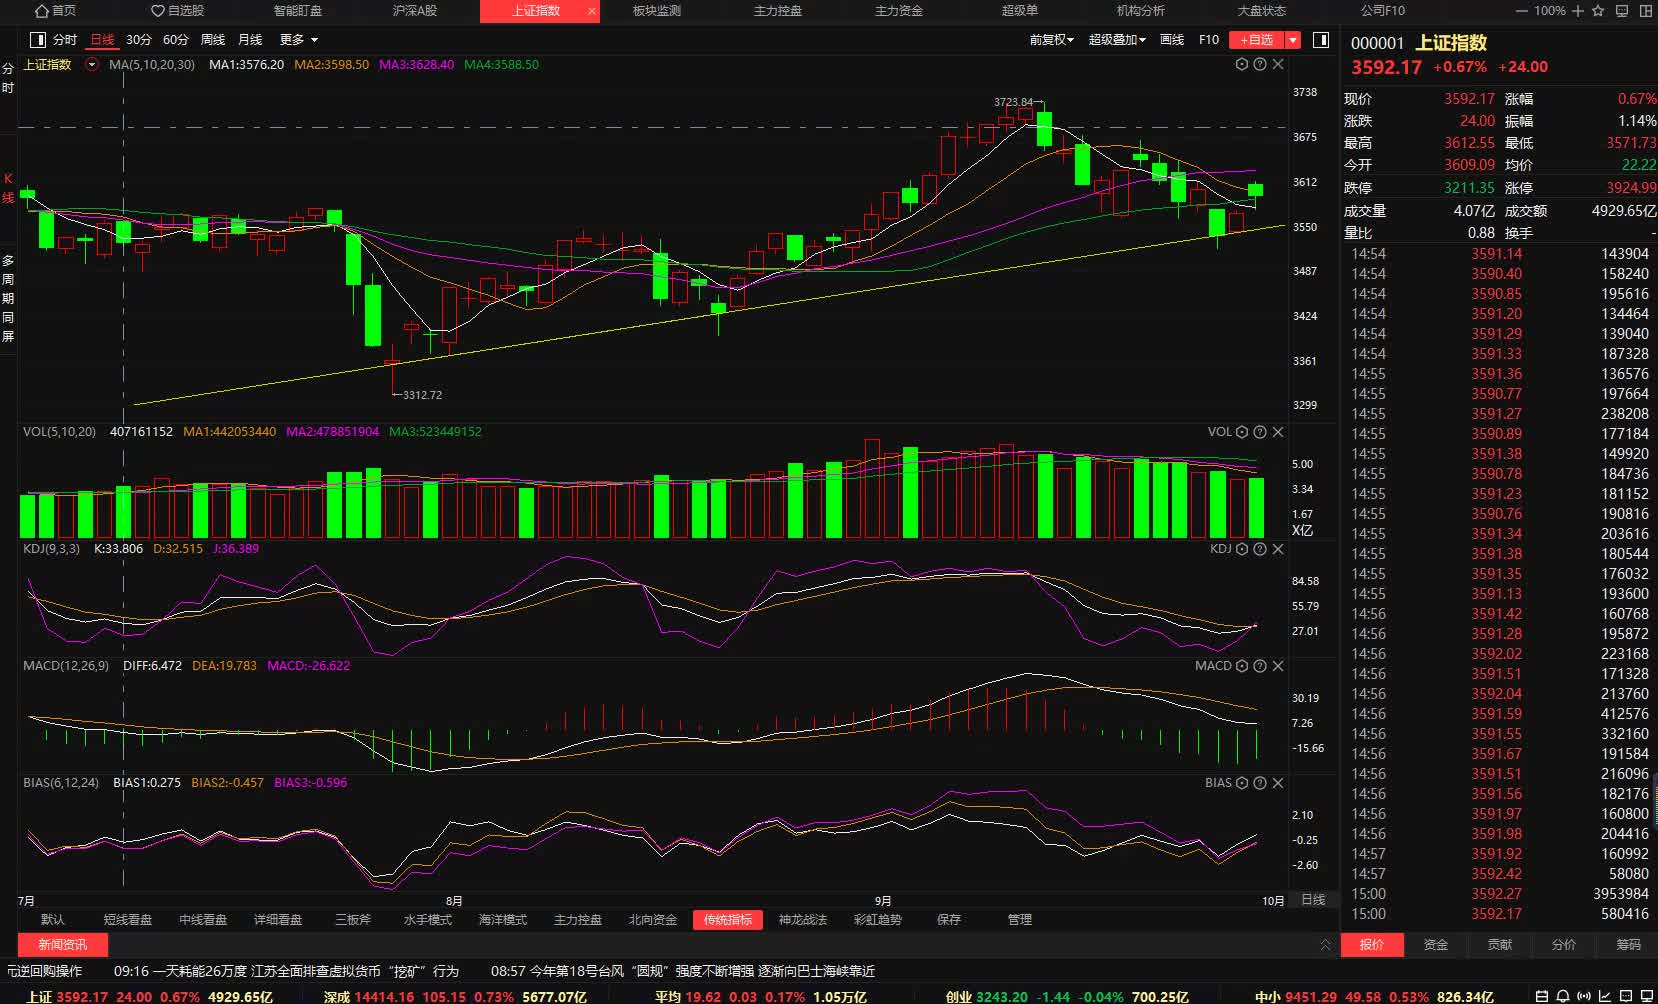Toggle the left panel layout icon
This screenshot has height=1004, width=1658.
tap(38, 40)
